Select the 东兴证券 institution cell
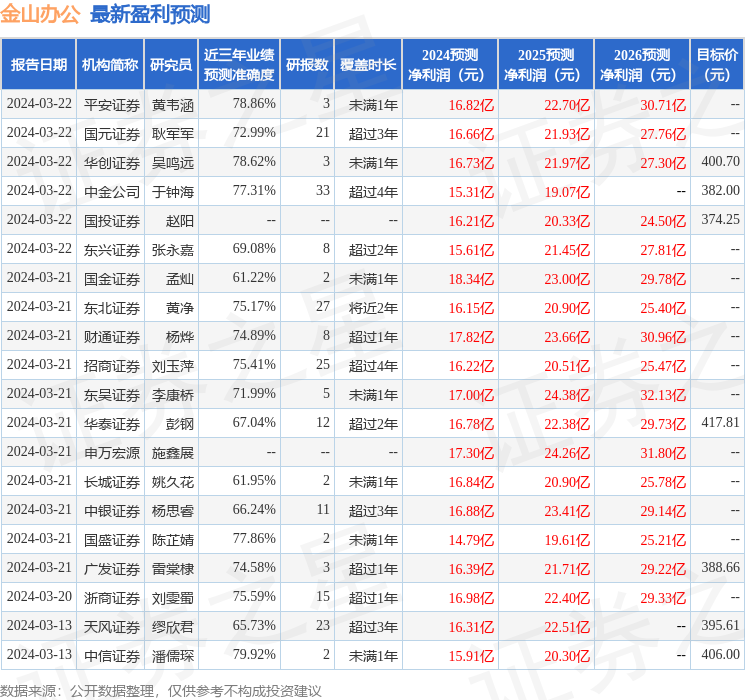Image resolution: width=745 pixels, height=700 pixels. tap(112, 249)
